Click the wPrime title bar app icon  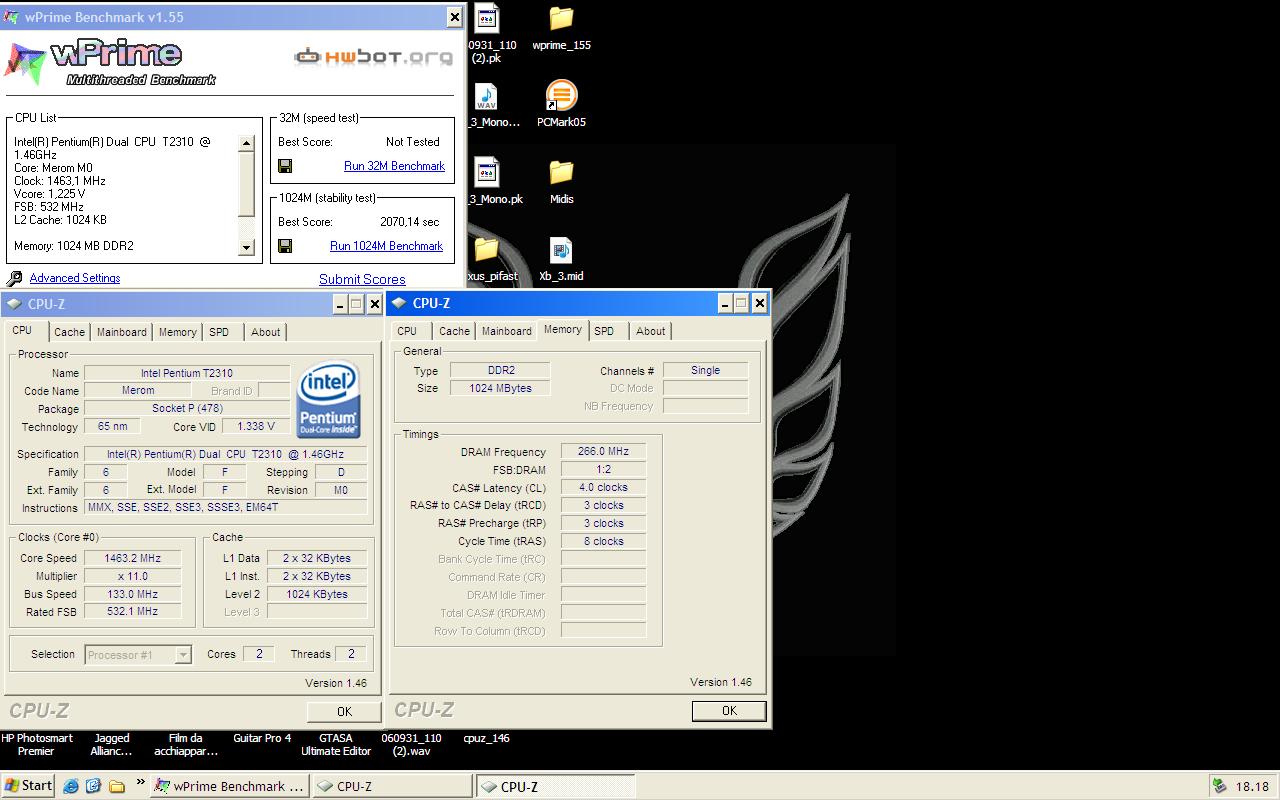click(12, 17)
